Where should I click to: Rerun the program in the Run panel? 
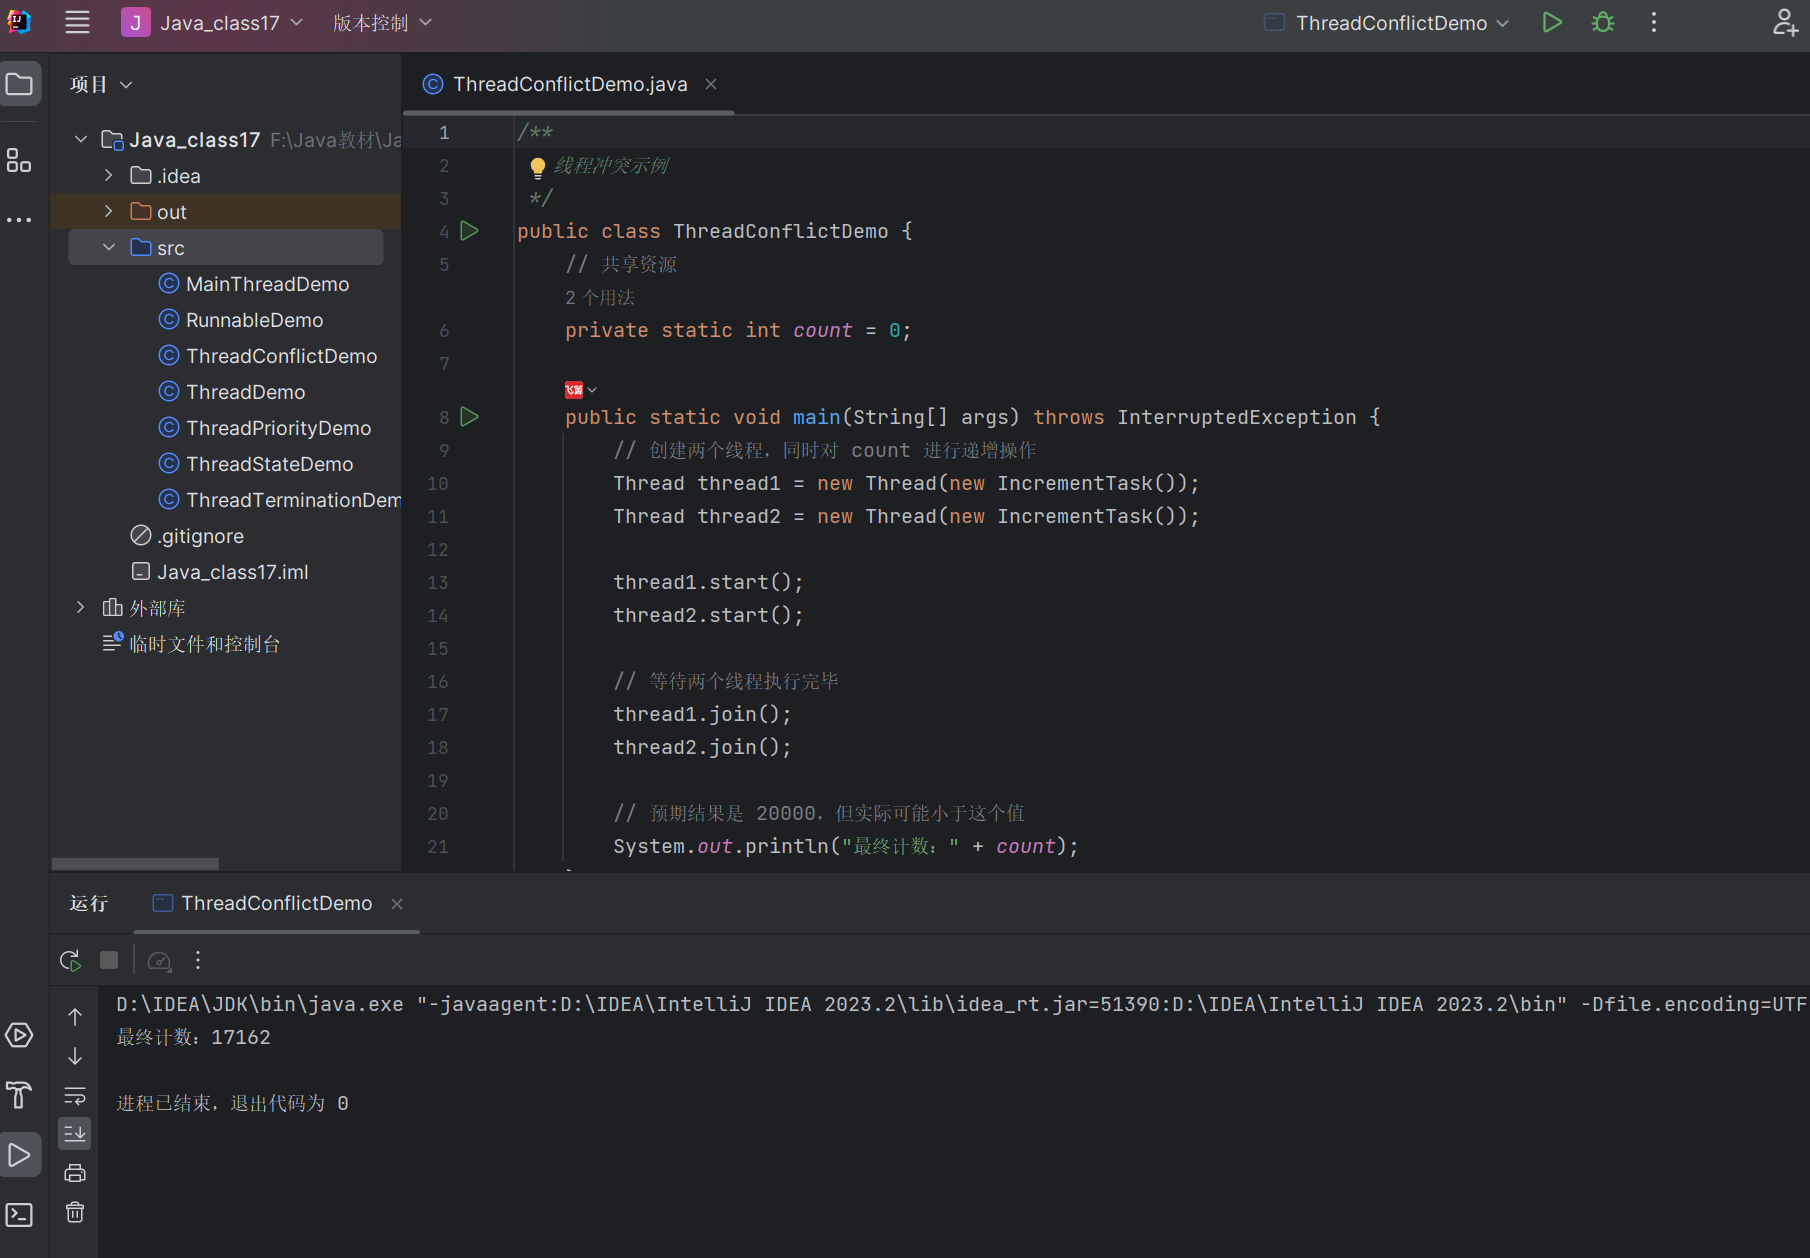click(70, 961)
